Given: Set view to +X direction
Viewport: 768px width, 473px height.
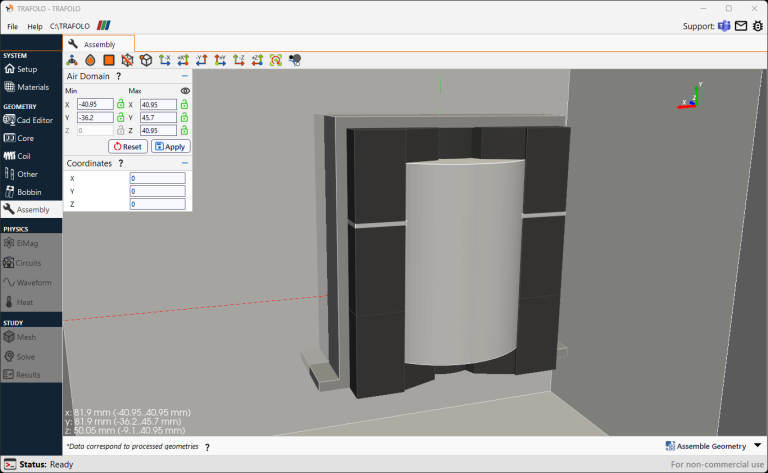Looking at the screenshot, I should pos(183,60).
